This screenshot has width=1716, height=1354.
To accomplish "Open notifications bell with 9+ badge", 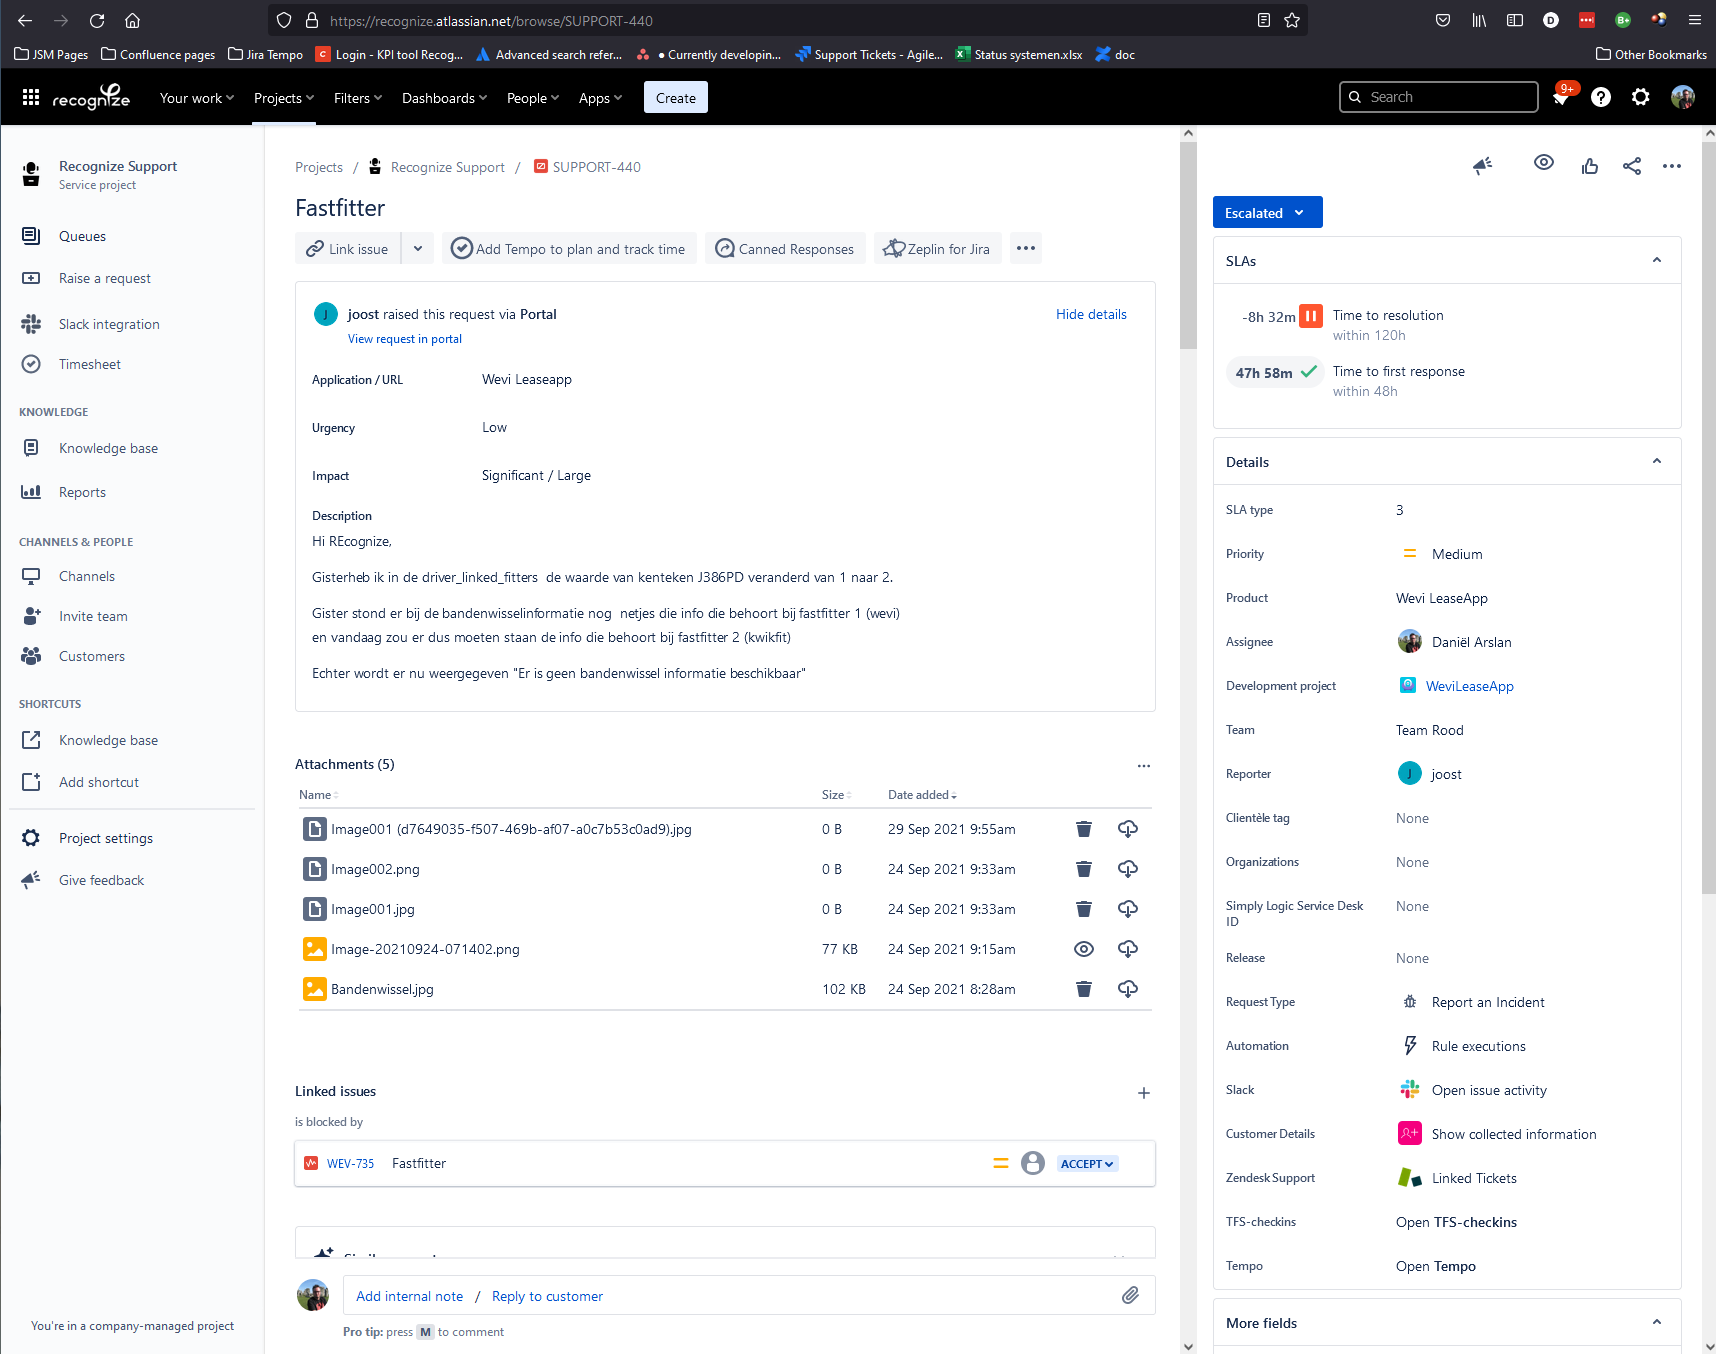I will [x=1561, y=97].
